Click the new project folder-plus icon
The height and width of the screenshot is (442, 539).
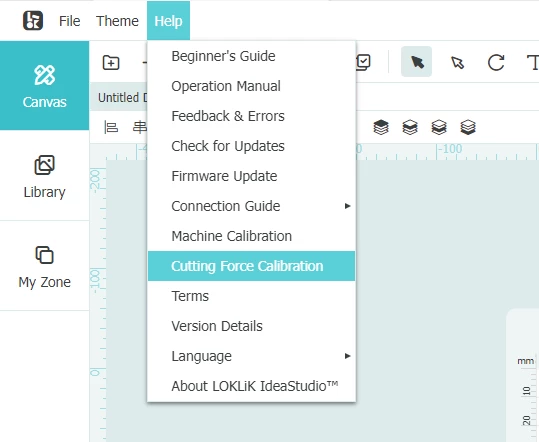111,63
